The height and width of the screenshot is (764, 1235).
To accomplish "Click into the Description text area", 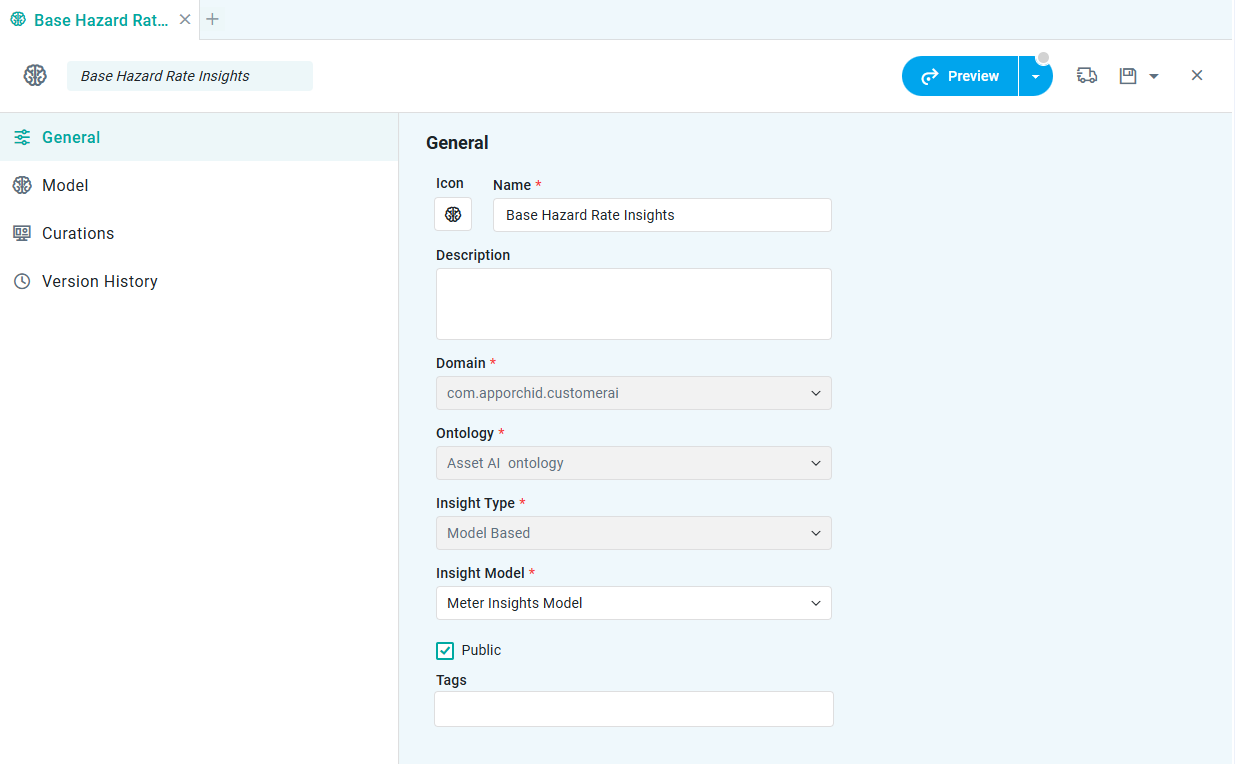I will (633, 304).
